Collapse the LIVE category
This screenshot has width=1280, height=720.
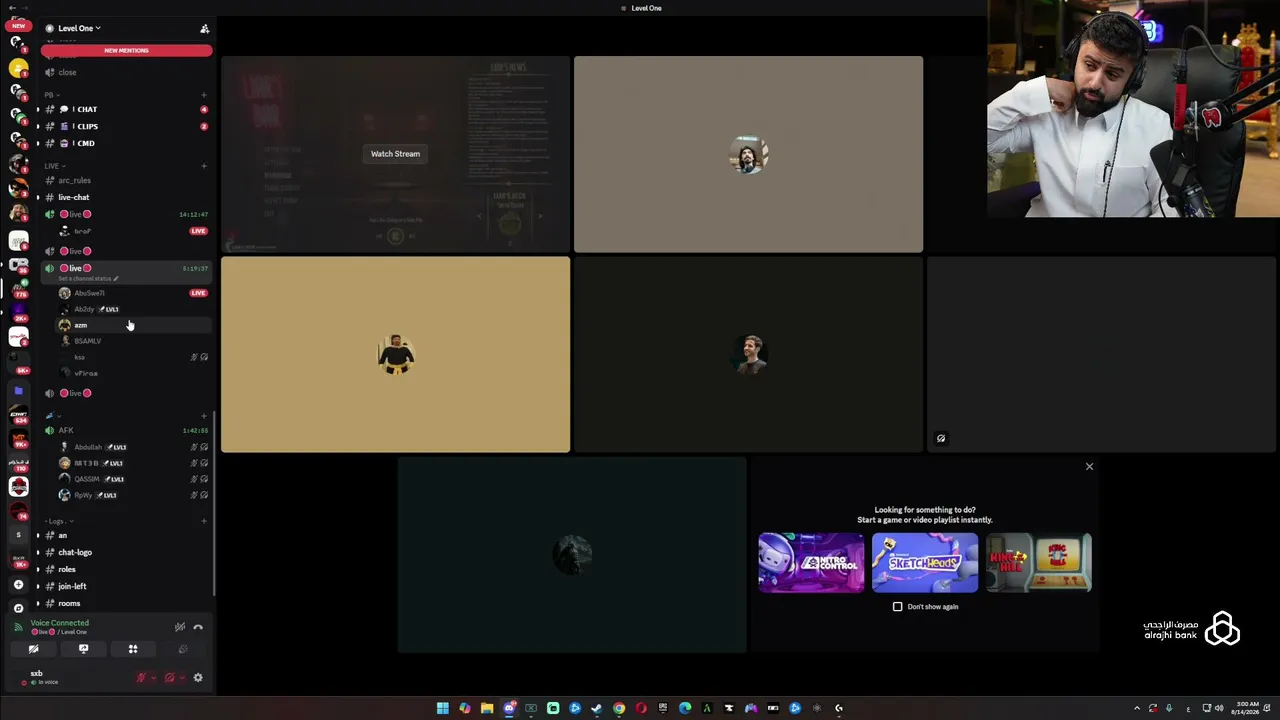pos(53,166)
